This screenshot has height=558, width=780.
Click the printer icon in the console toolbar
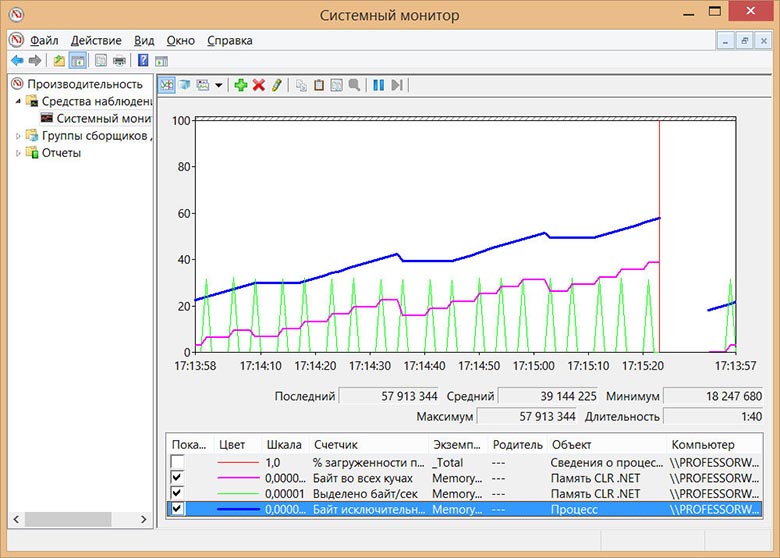[119, 61]
